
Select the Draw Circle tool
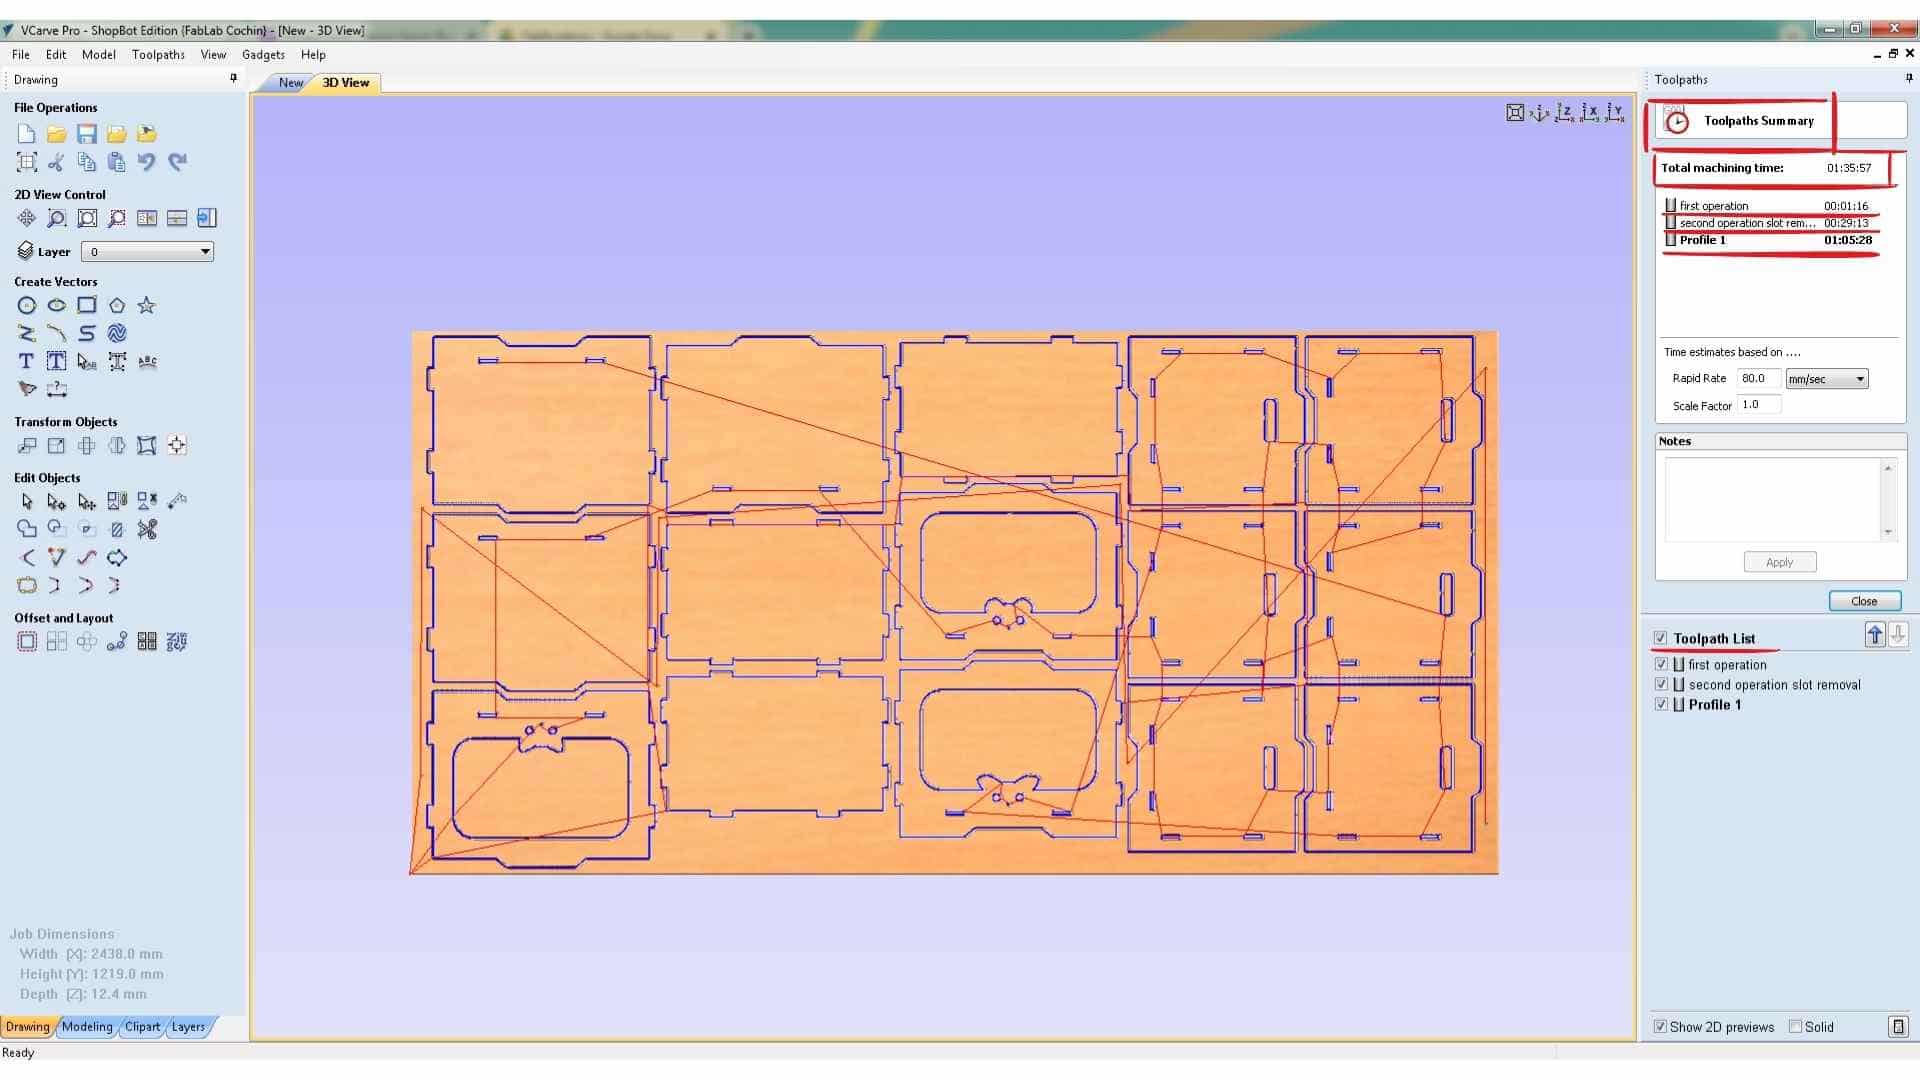pos(27,306)
